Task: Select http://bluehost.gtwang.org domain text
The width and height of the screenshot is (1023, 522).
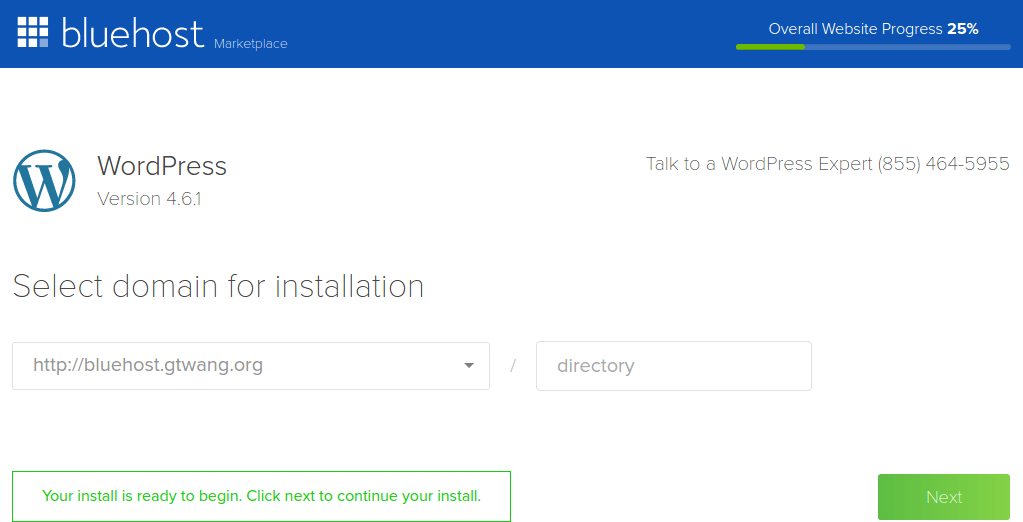Action: click(x=148, y=366)
